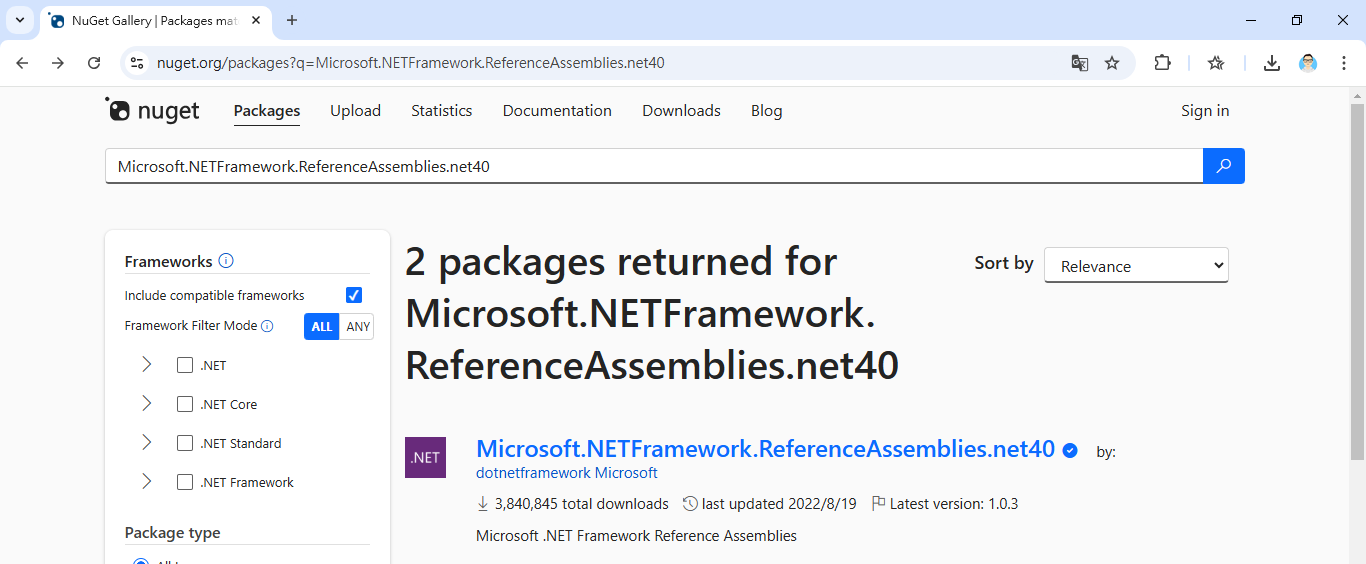The image size is (1366, 564).
Task: Set Framework Filter Mode to ANY
Action: pos(357,326)
